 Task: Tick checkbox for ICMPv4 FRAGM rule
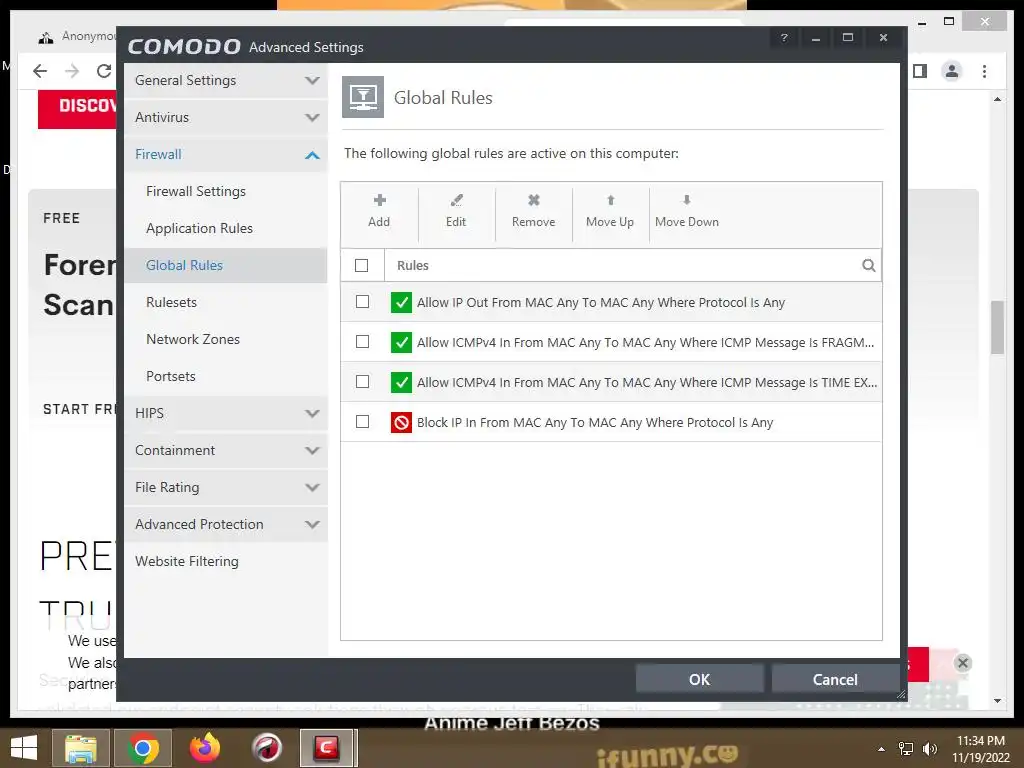362,342
